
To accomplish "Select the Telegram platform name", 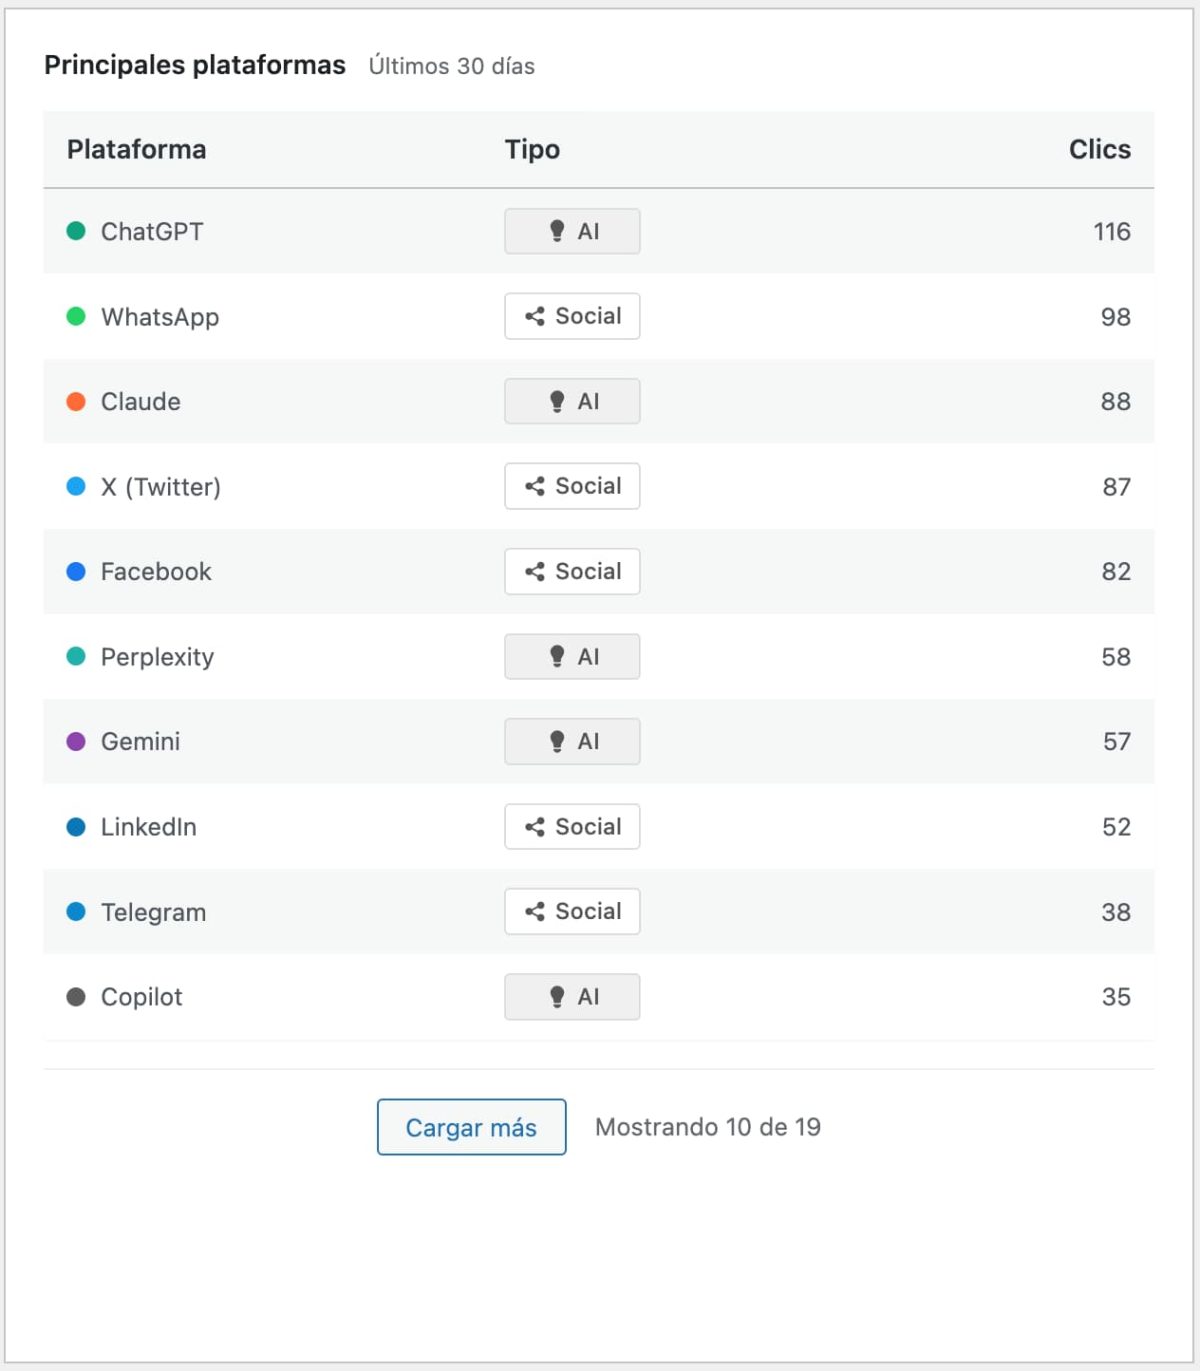I will pyautogui.click(x=154, y=913).
